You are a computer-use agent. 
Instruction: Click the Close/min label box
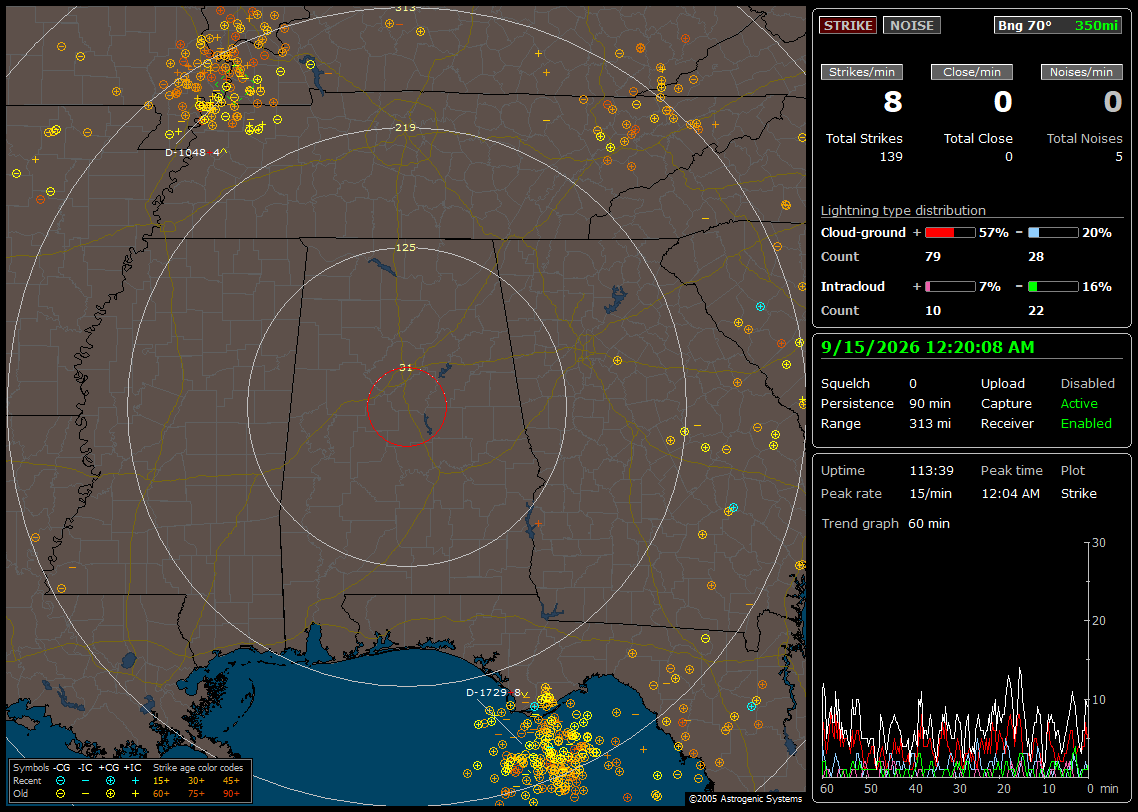[972, 72]
